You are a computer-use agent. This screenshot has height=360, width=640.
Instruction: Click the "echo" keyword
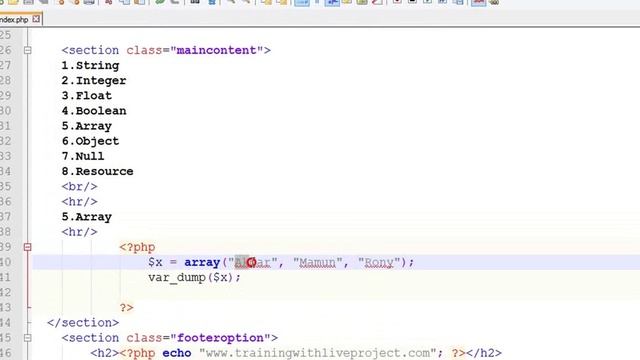coord(177,353)
